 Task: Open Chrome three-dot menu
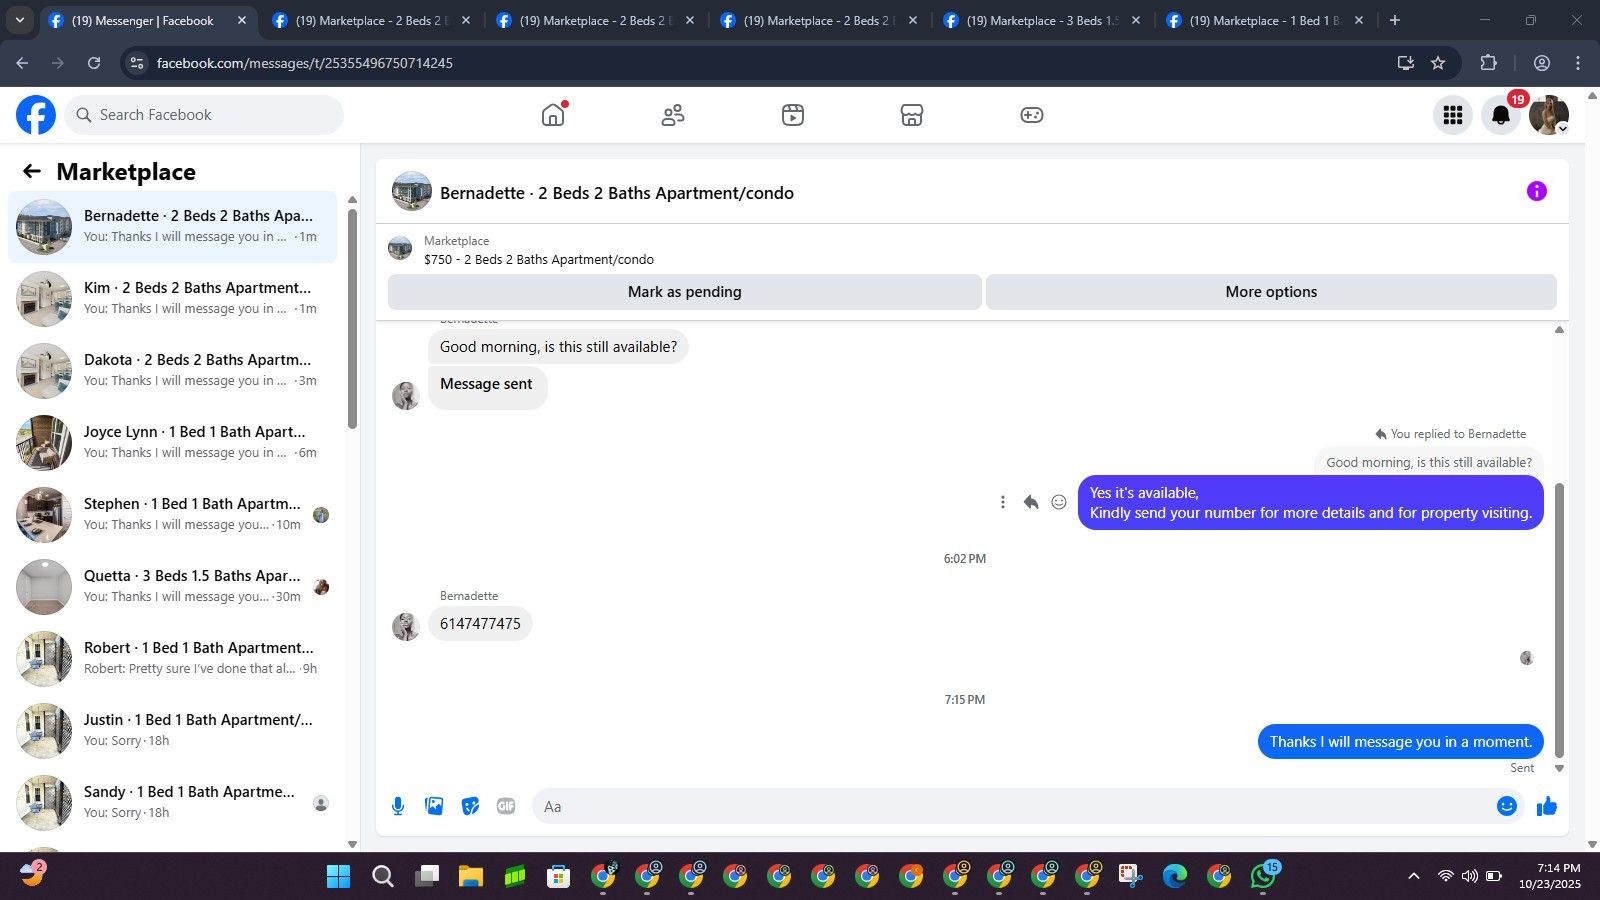tap(1578, 63)
